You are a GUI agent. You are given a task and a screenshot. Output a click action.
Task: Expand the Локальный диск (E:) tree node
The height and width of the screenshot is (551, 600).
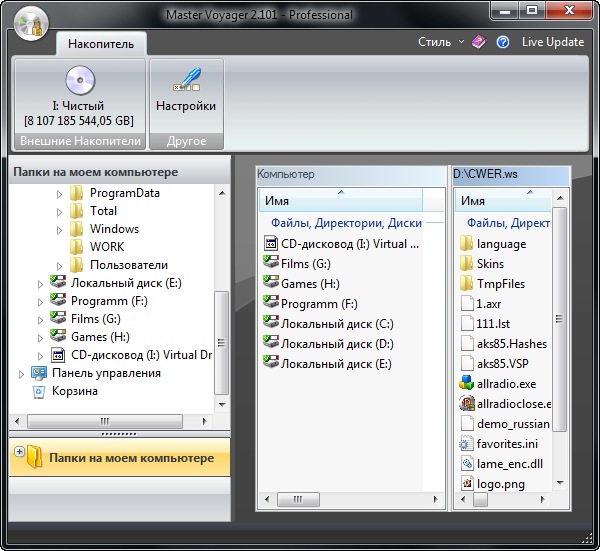(x=41, y=284)
